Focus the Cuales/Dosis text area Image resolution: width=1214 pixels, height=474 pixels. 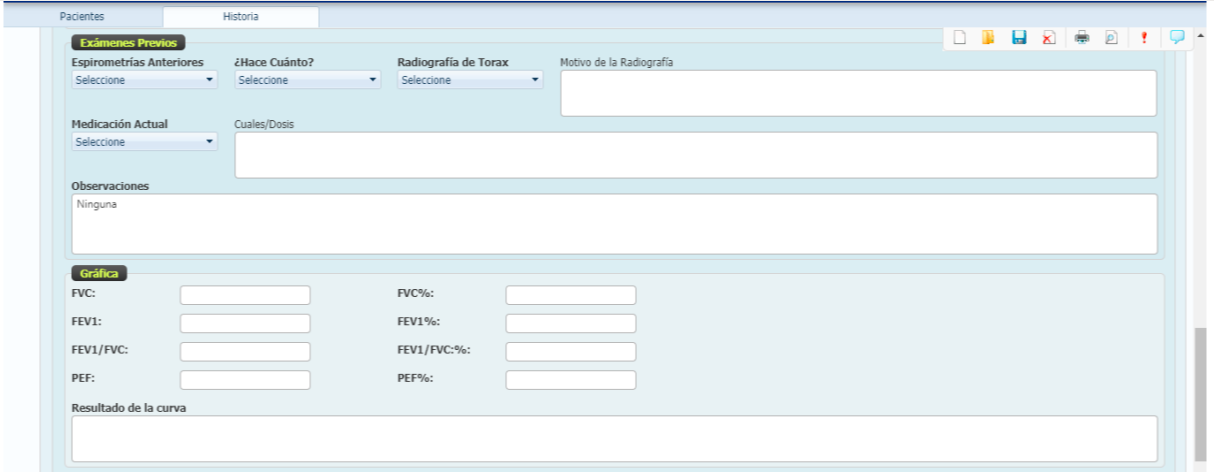click(695, 155)
